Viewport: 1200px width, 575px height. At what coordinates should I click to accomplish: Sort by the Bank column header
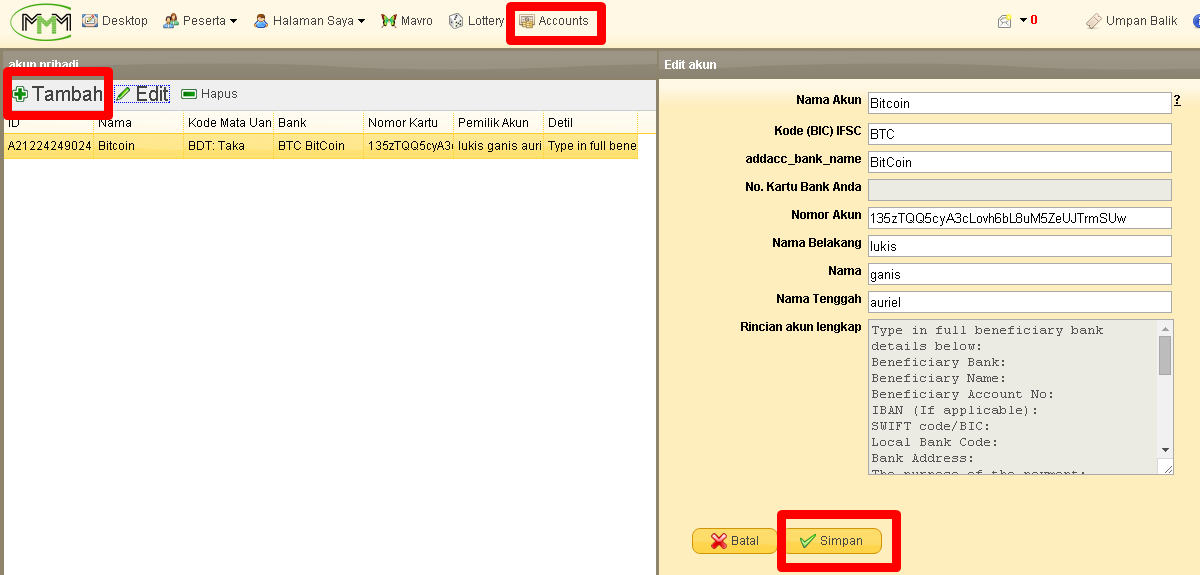click(x=319, y=123)
